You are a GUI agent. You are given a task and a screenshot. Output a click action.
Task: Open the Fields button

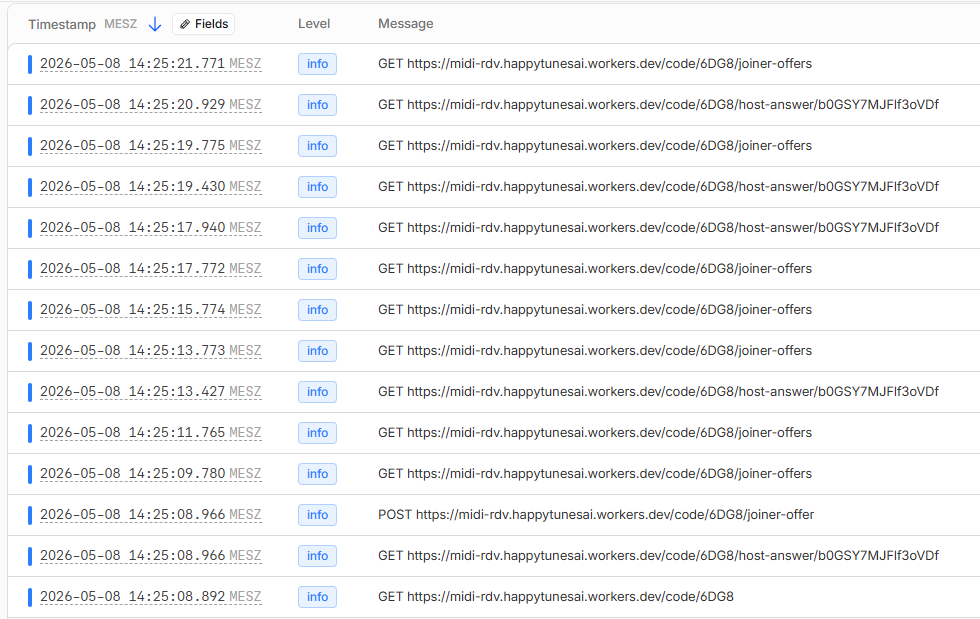[x=204, y=24]
